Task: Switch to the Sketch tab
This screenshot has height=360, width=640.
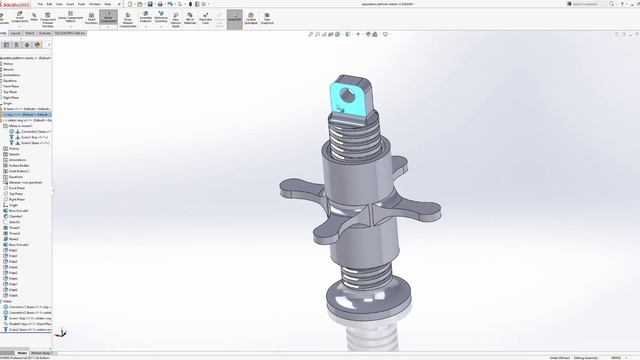Action: coord(30,33)
